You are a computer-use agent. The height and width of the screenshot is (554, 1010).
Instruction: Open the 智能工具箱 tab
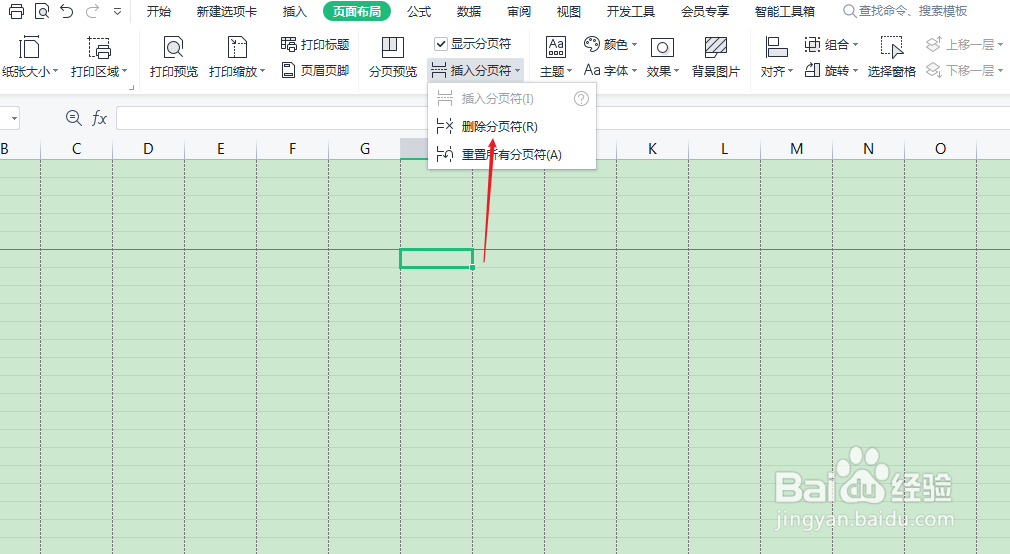pyautogui.click(x=785, y=12)
